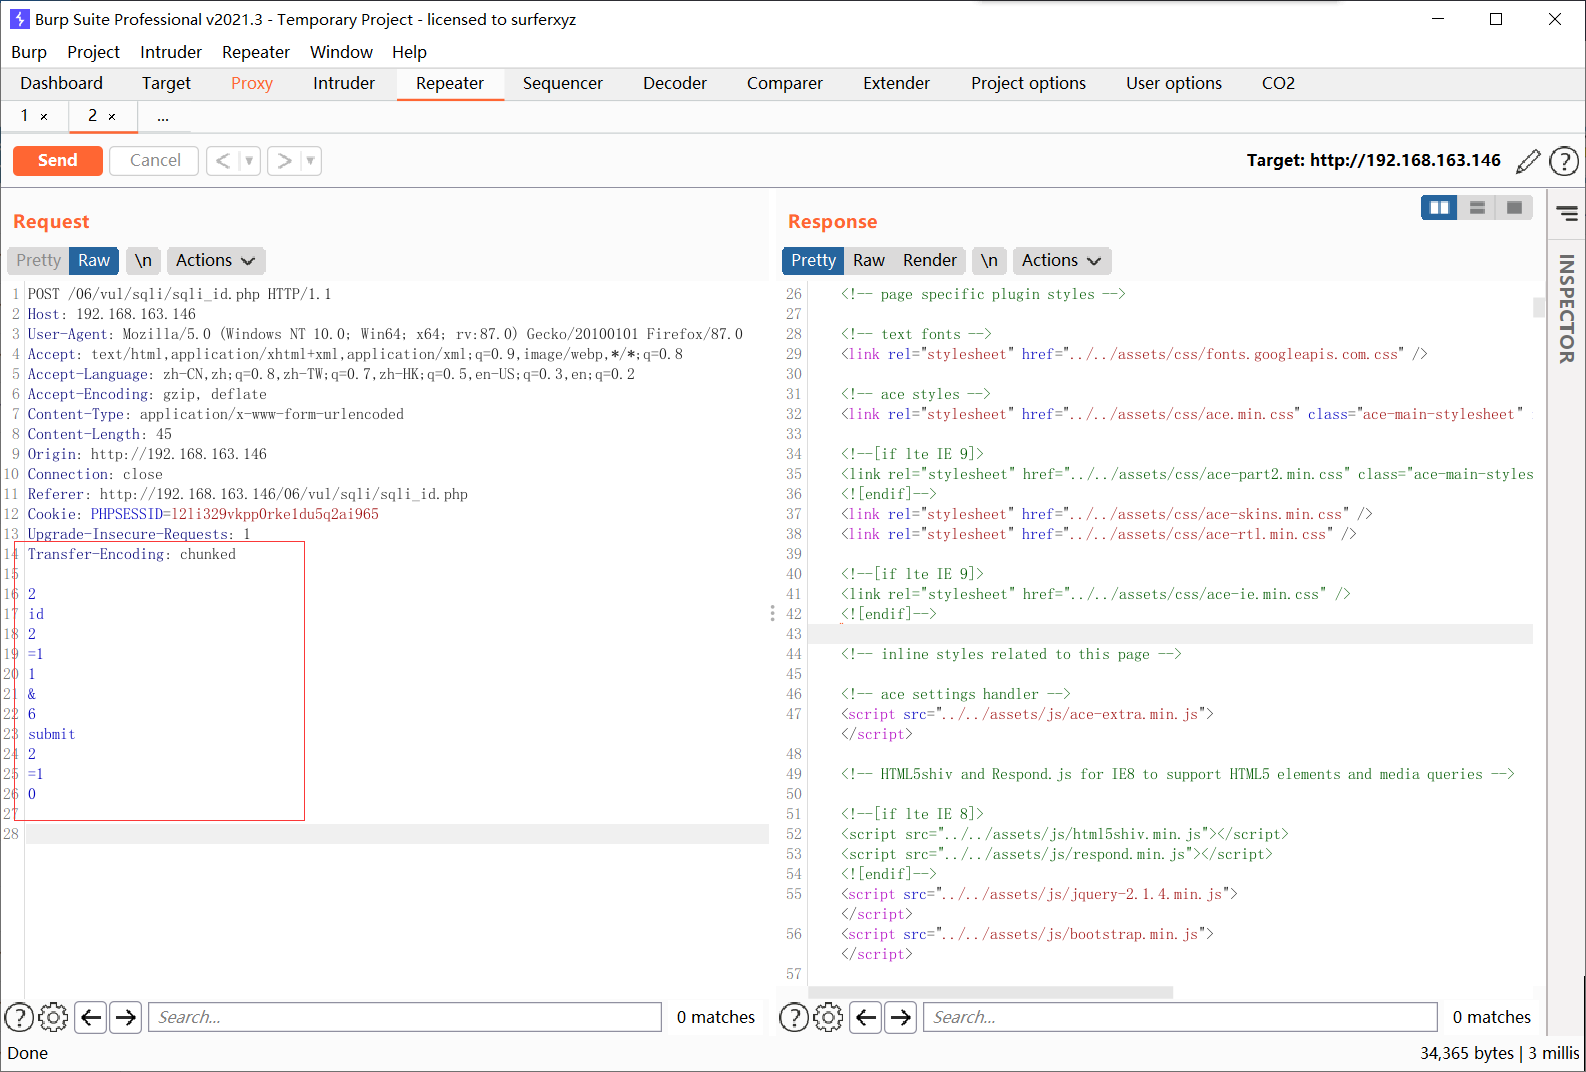Focus the response Search field
Image resolution: width=1586 pixels, height=1072 pixels.
pos(1180,1017)
